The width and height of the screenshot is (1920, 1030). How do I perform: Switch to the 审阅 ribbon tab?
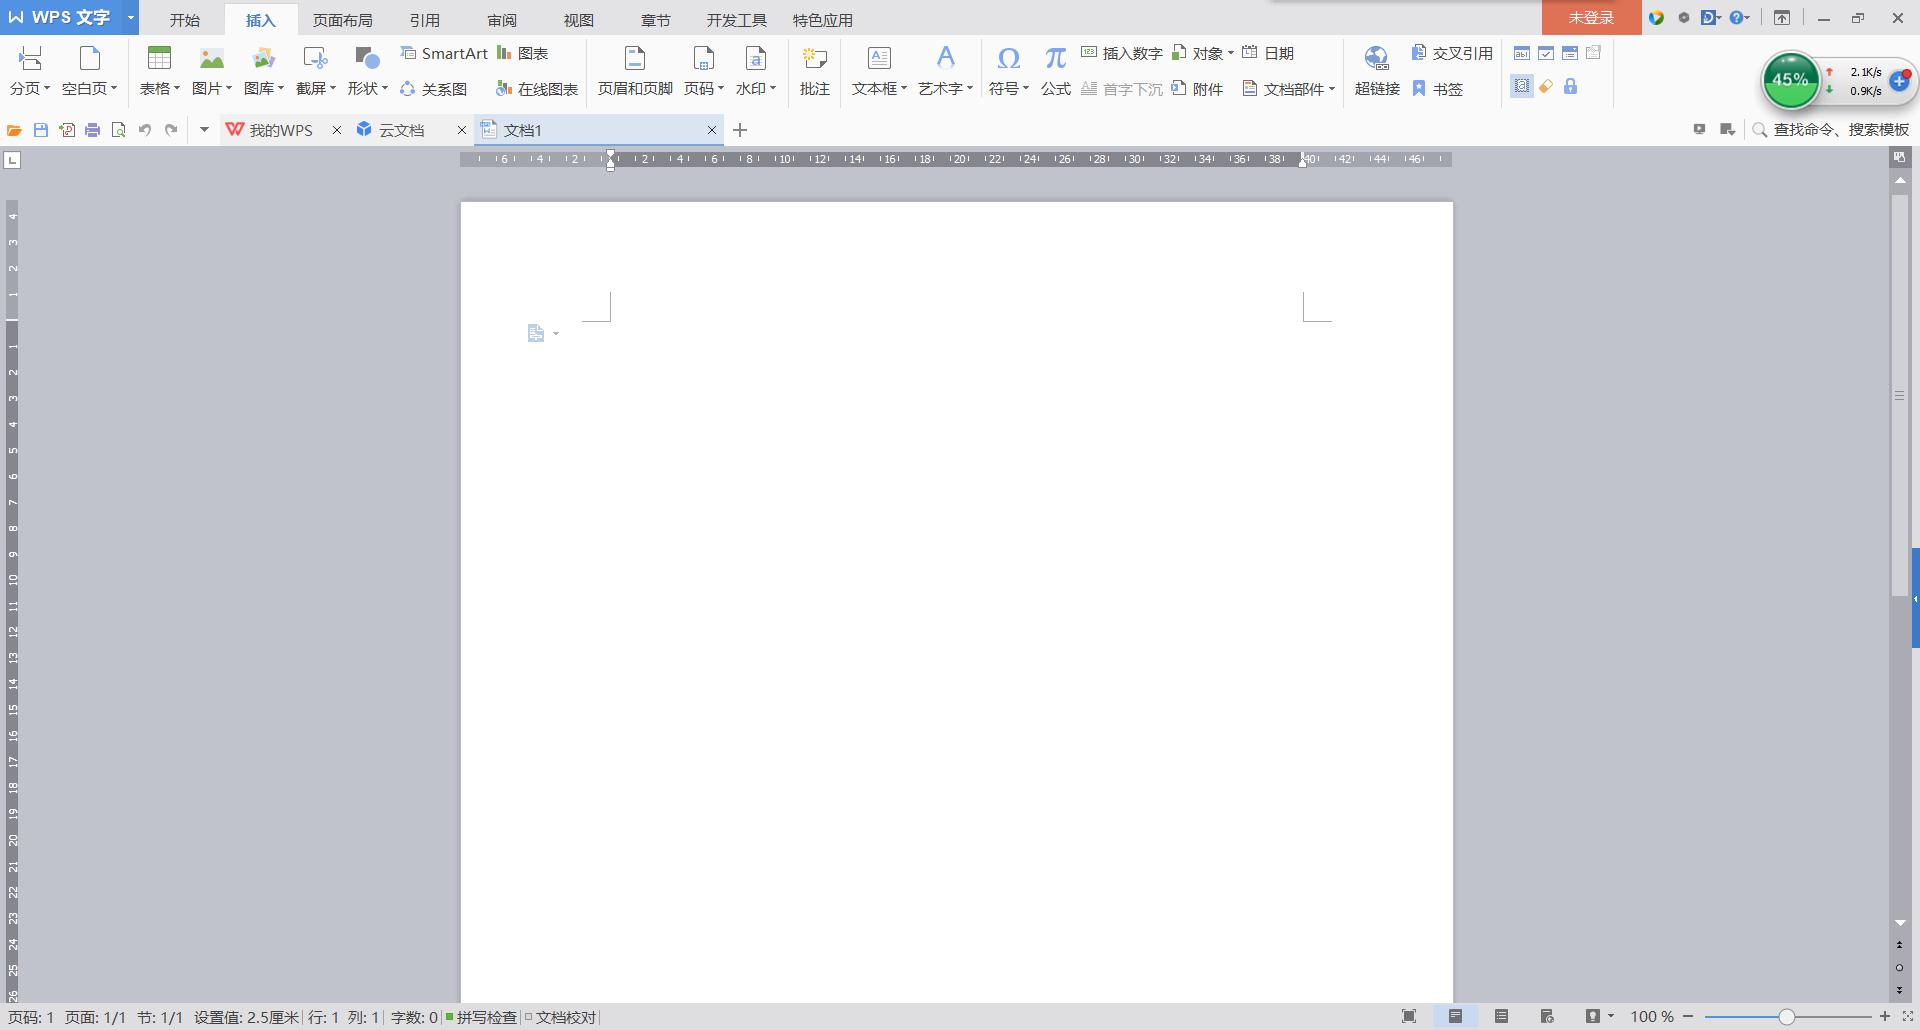(502, 20)
